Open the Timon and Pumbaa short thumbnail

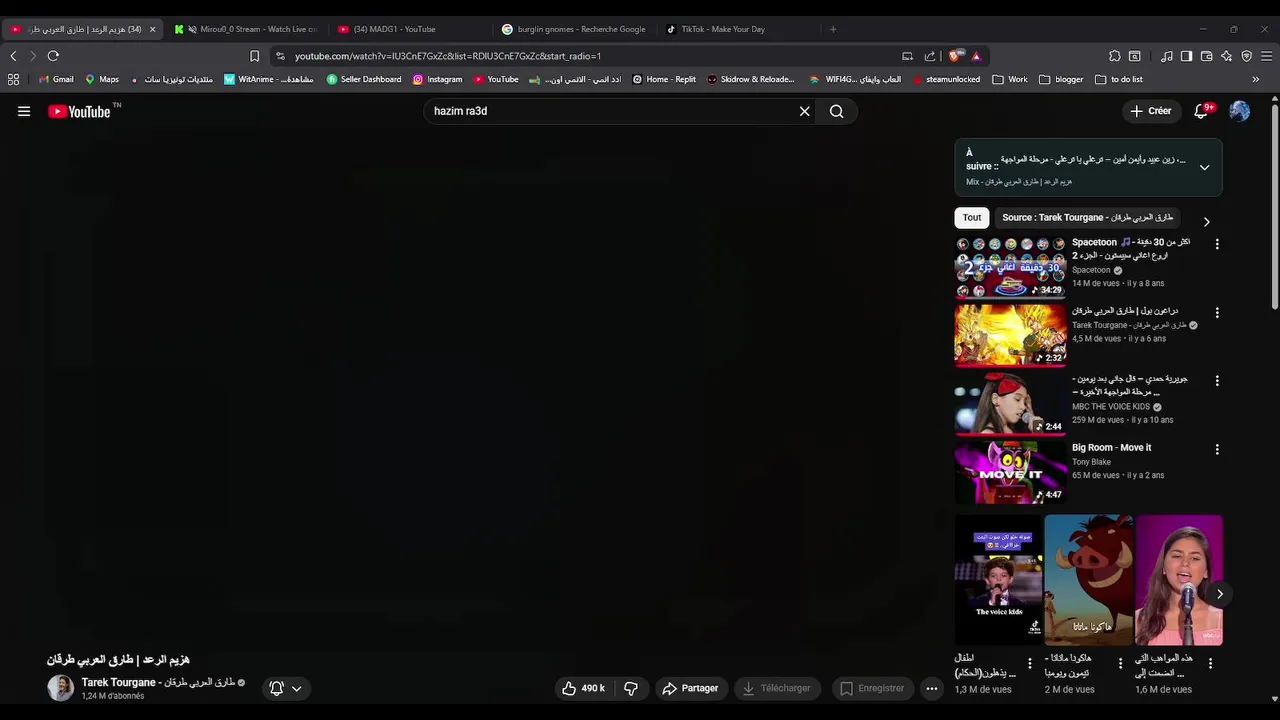[1088, 580]
